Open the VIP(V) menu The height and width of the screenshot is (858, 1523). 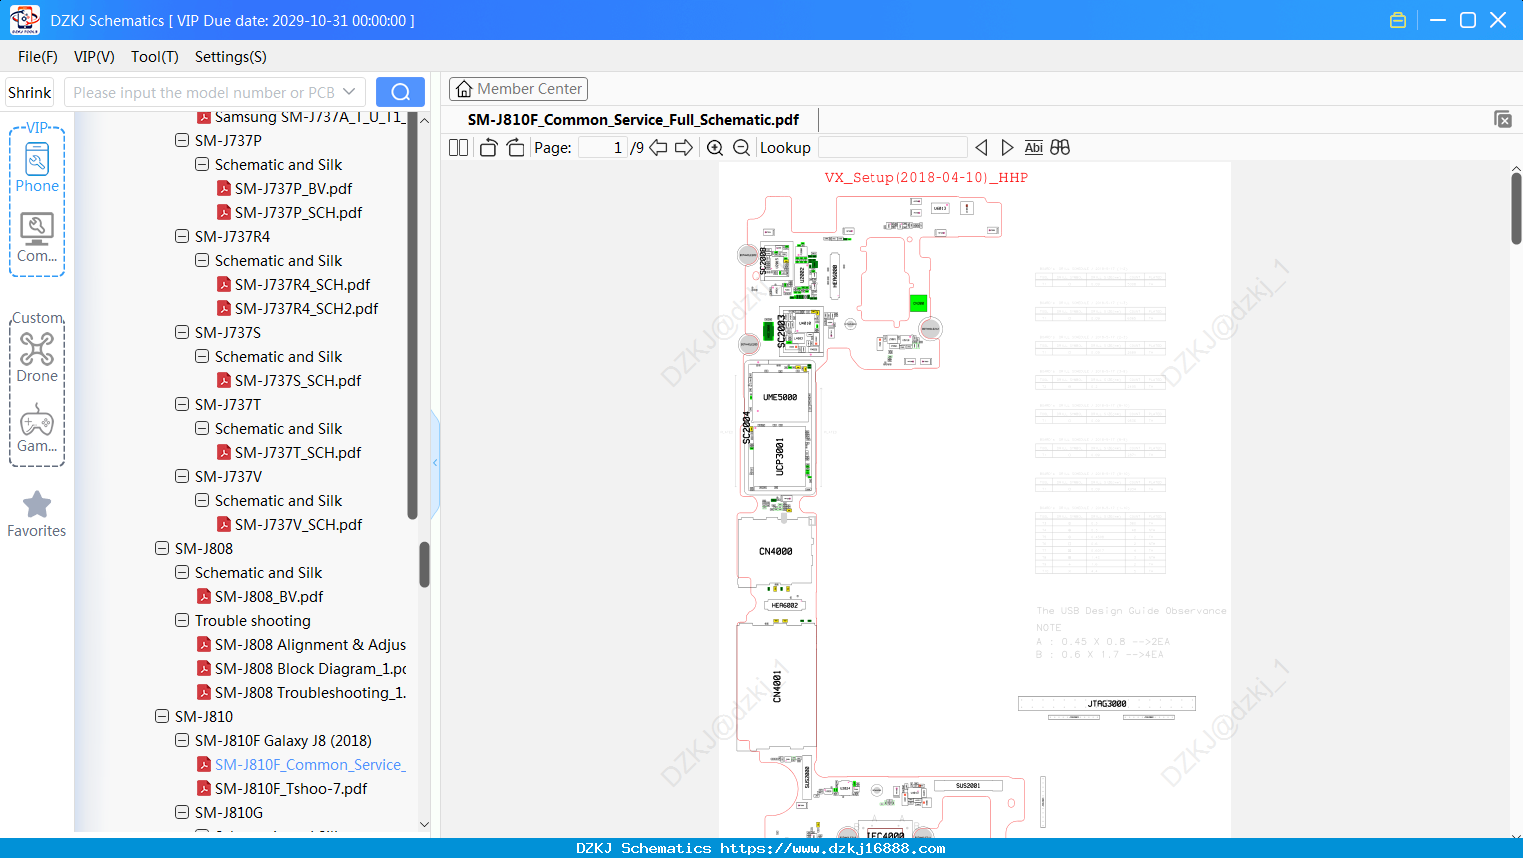(94, 57)
